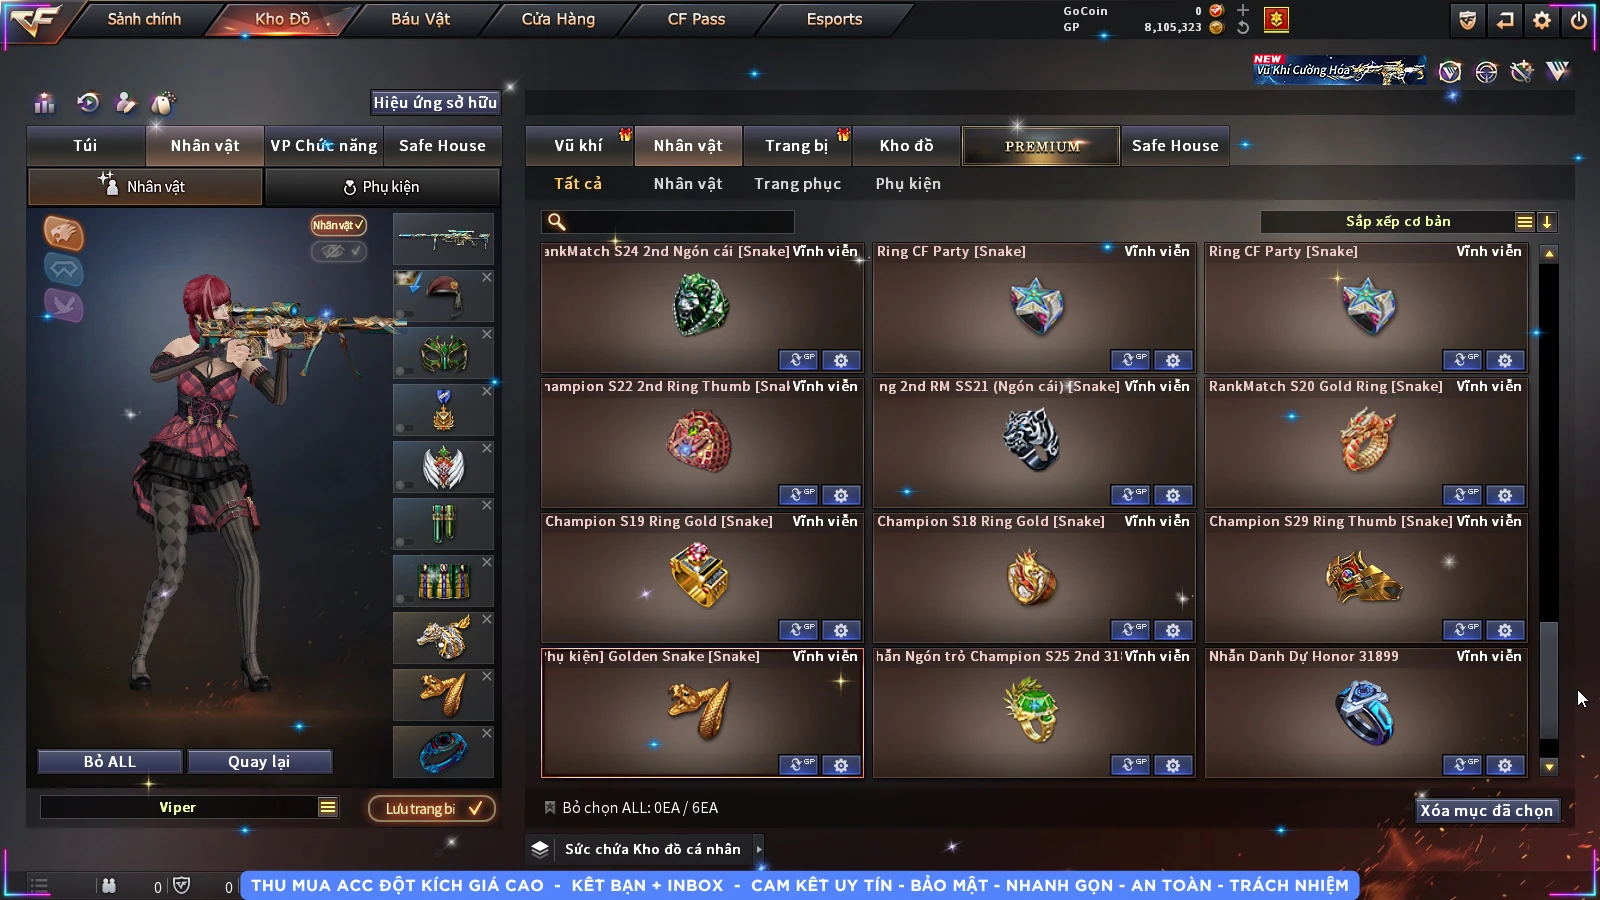Click the replay history icon
1600x900 pixels.
tap(88, 102)
